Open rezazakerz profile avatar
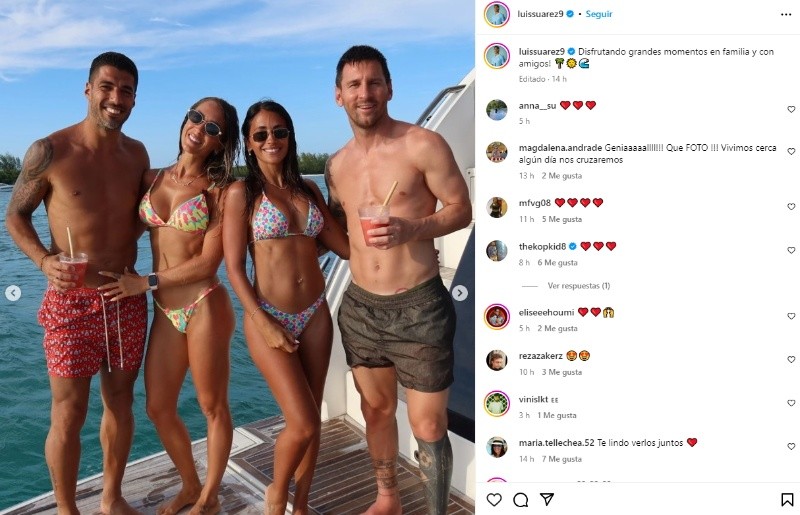Viewport: 800px width, 515px height. [x=496, y=360]
